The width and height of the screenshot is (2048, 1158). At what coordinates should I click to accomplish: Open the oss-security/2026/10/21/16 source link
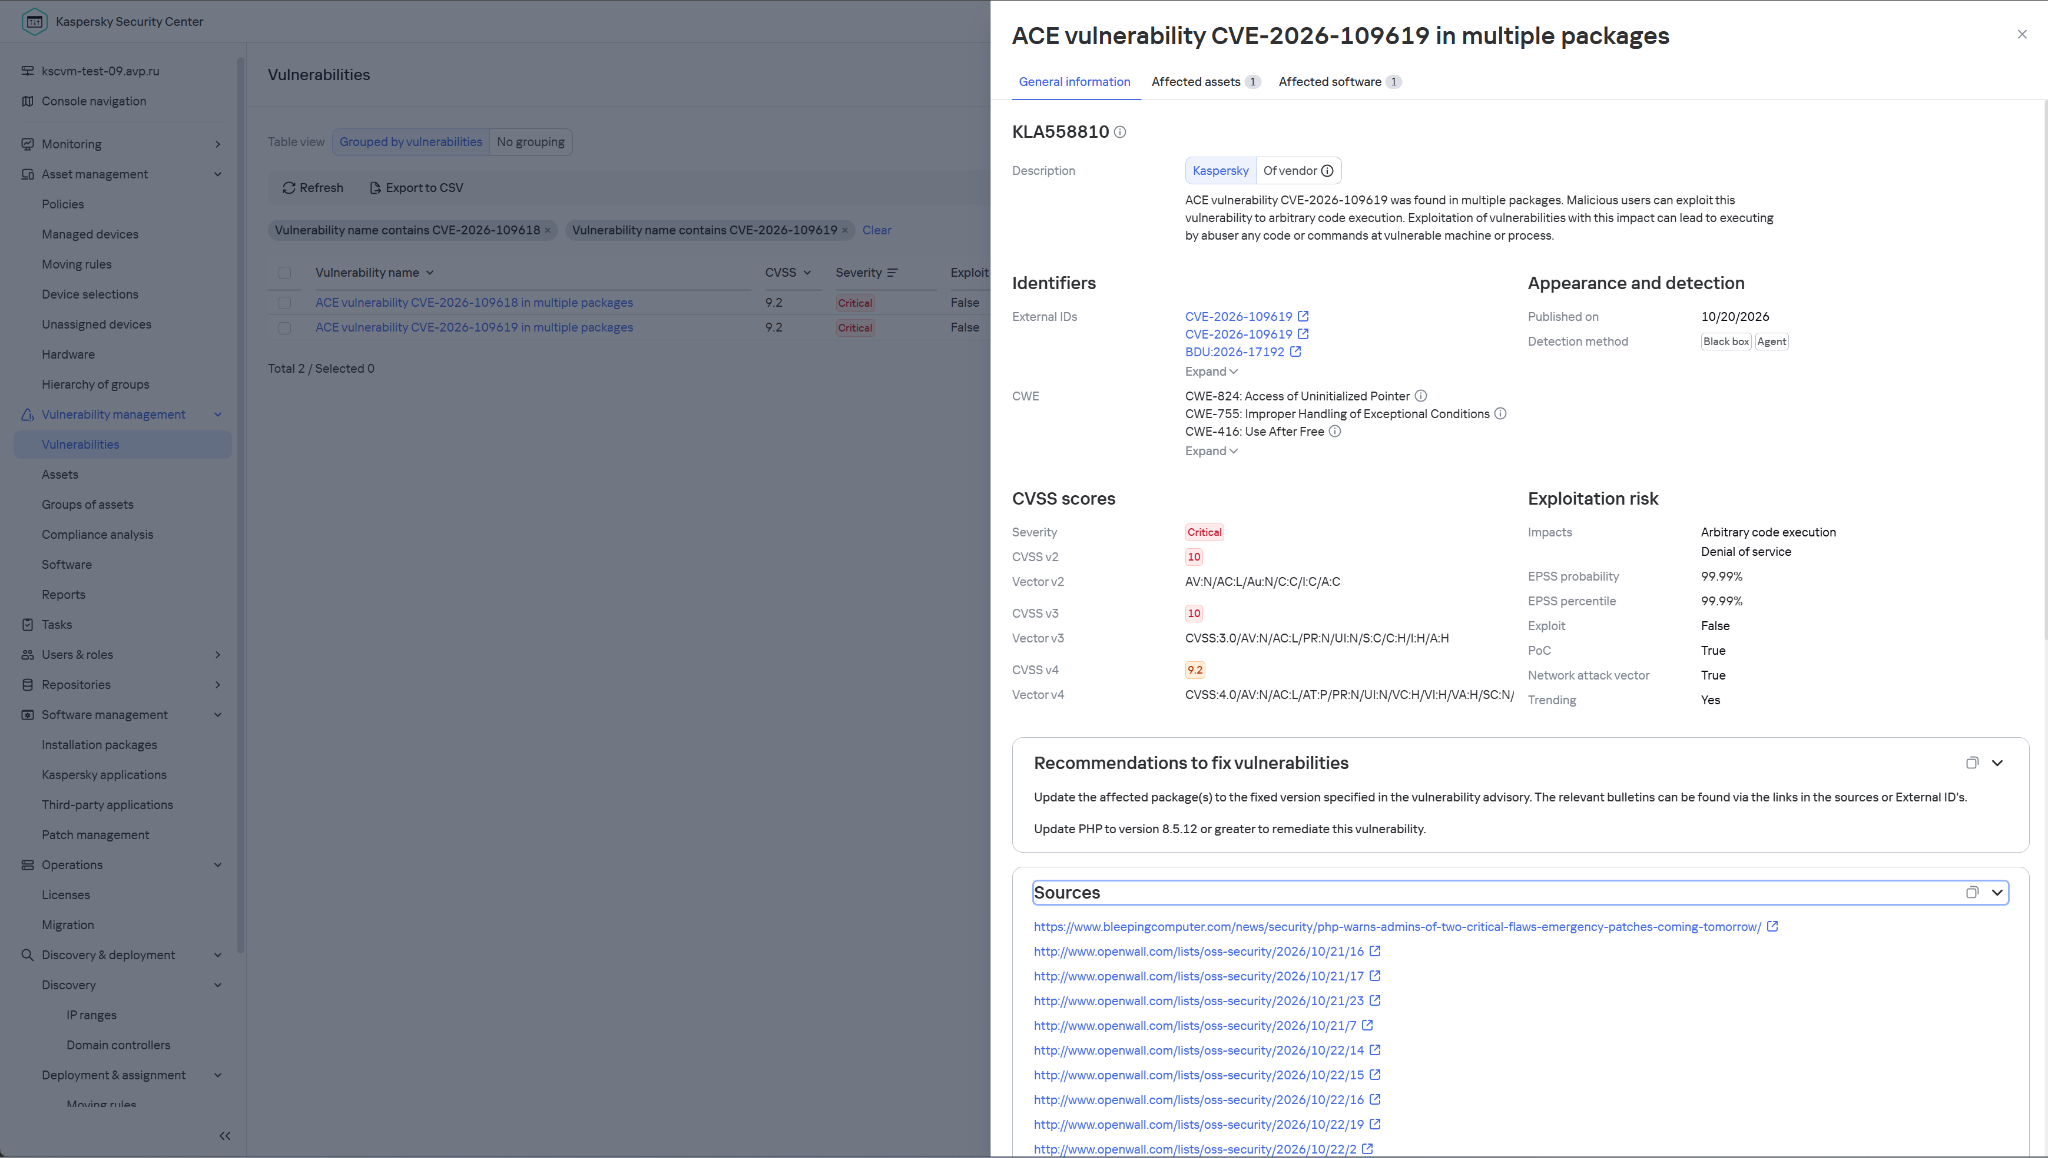point(1198,952)
